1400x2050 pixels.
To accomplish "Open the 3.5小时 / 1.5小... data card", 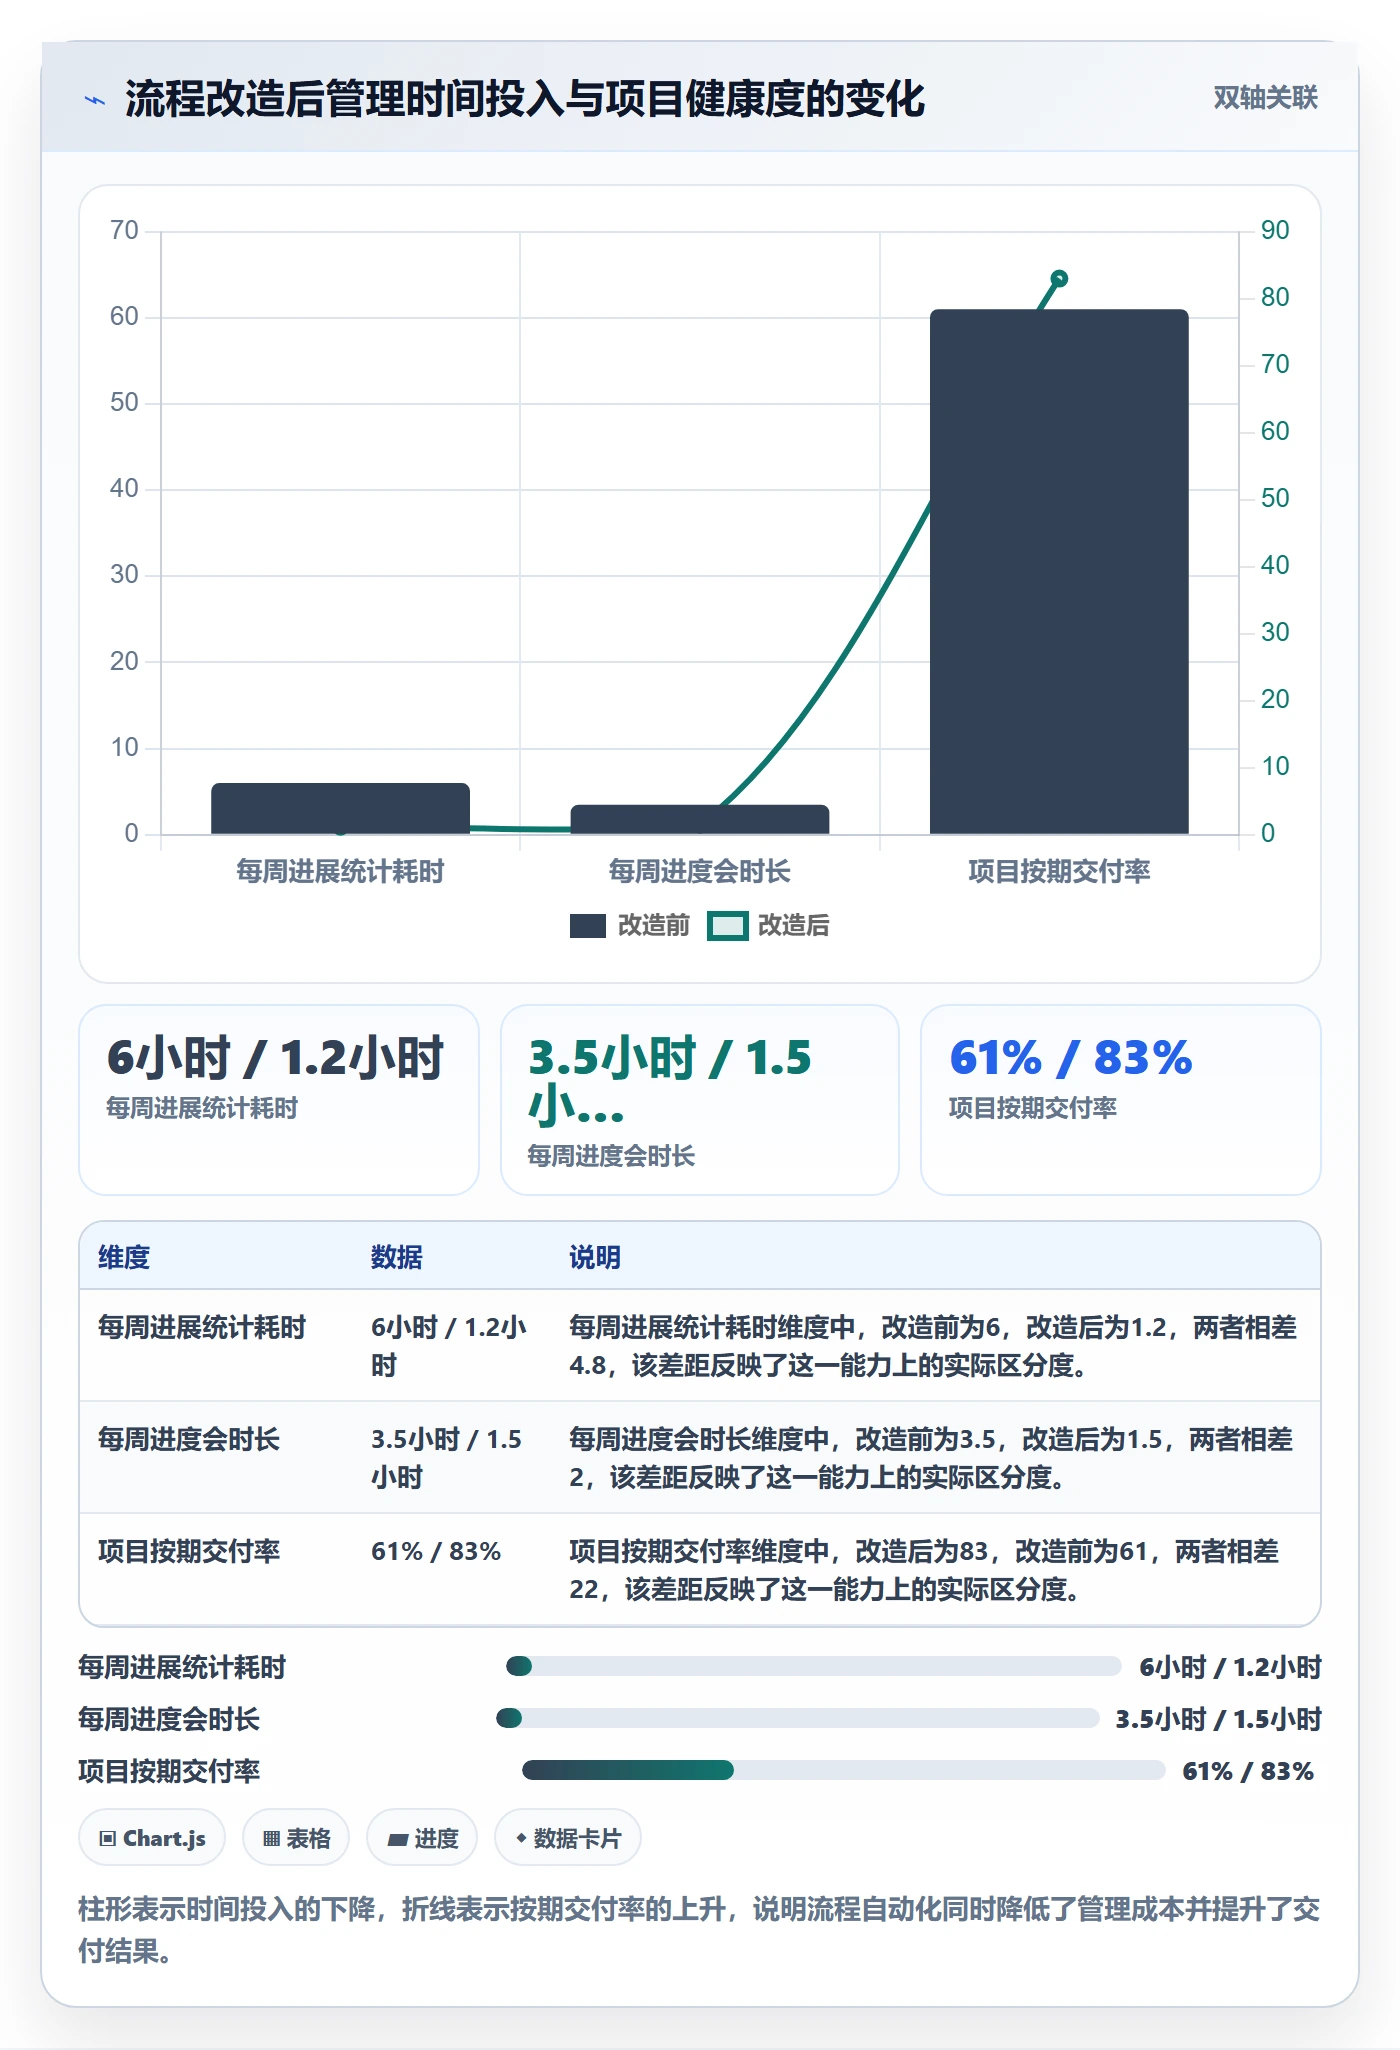I will (x=700, y=1100).
